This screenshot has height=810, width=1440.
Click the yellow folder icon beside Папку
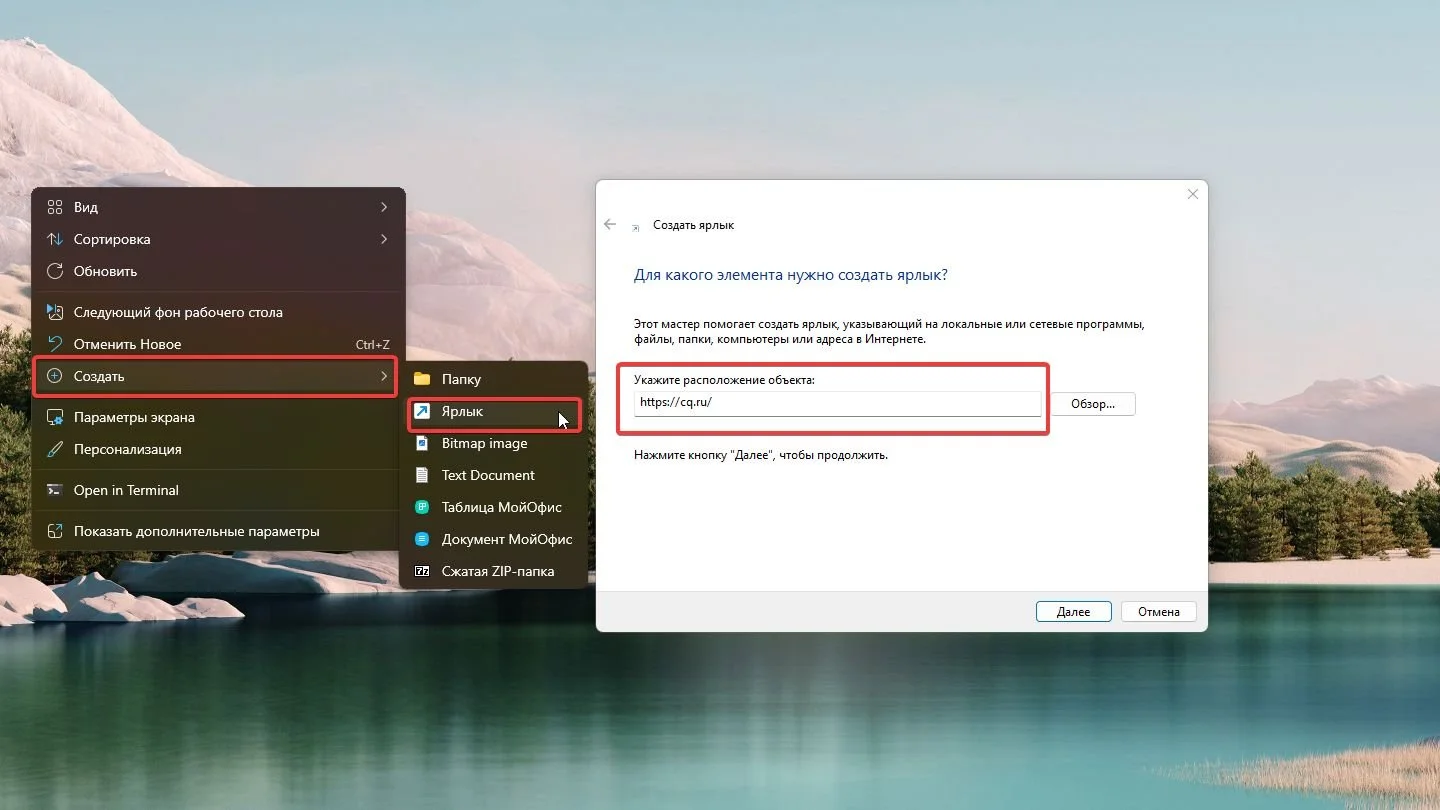[x=422, y=379]
